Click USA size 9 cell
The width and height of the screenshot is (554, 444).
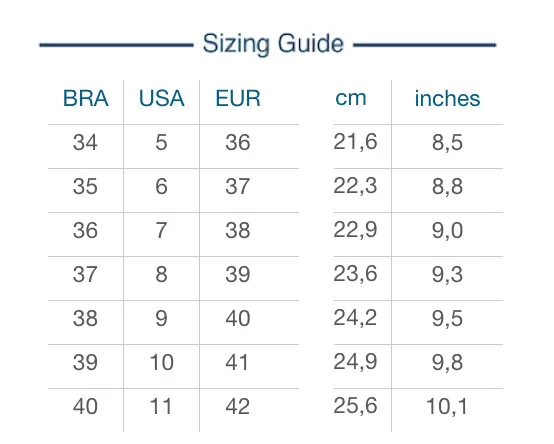pyautogui.click(x=161, y=318)
